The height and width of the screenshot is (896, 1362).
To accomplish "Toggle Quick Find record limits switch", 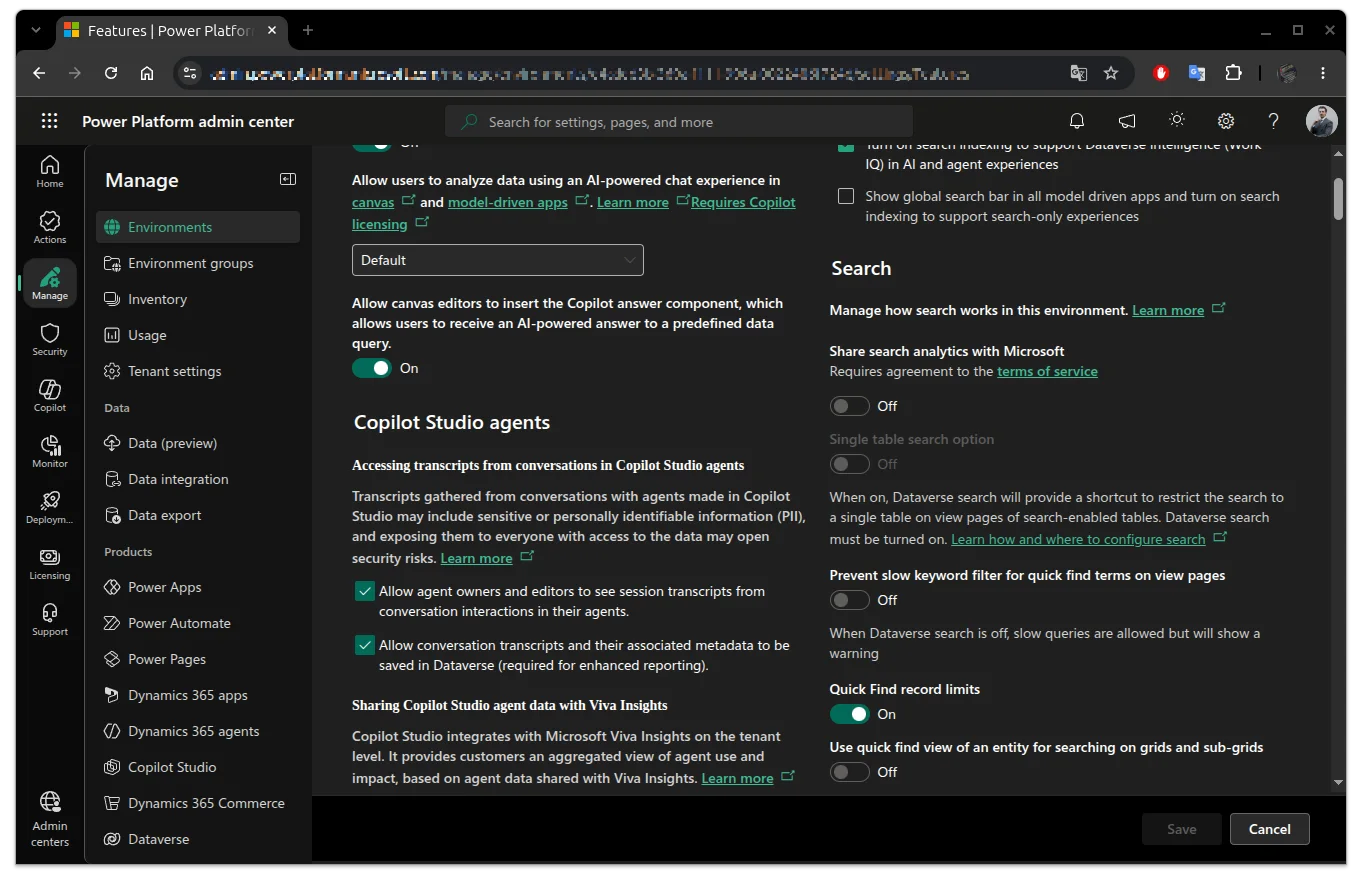I will 849,714.
